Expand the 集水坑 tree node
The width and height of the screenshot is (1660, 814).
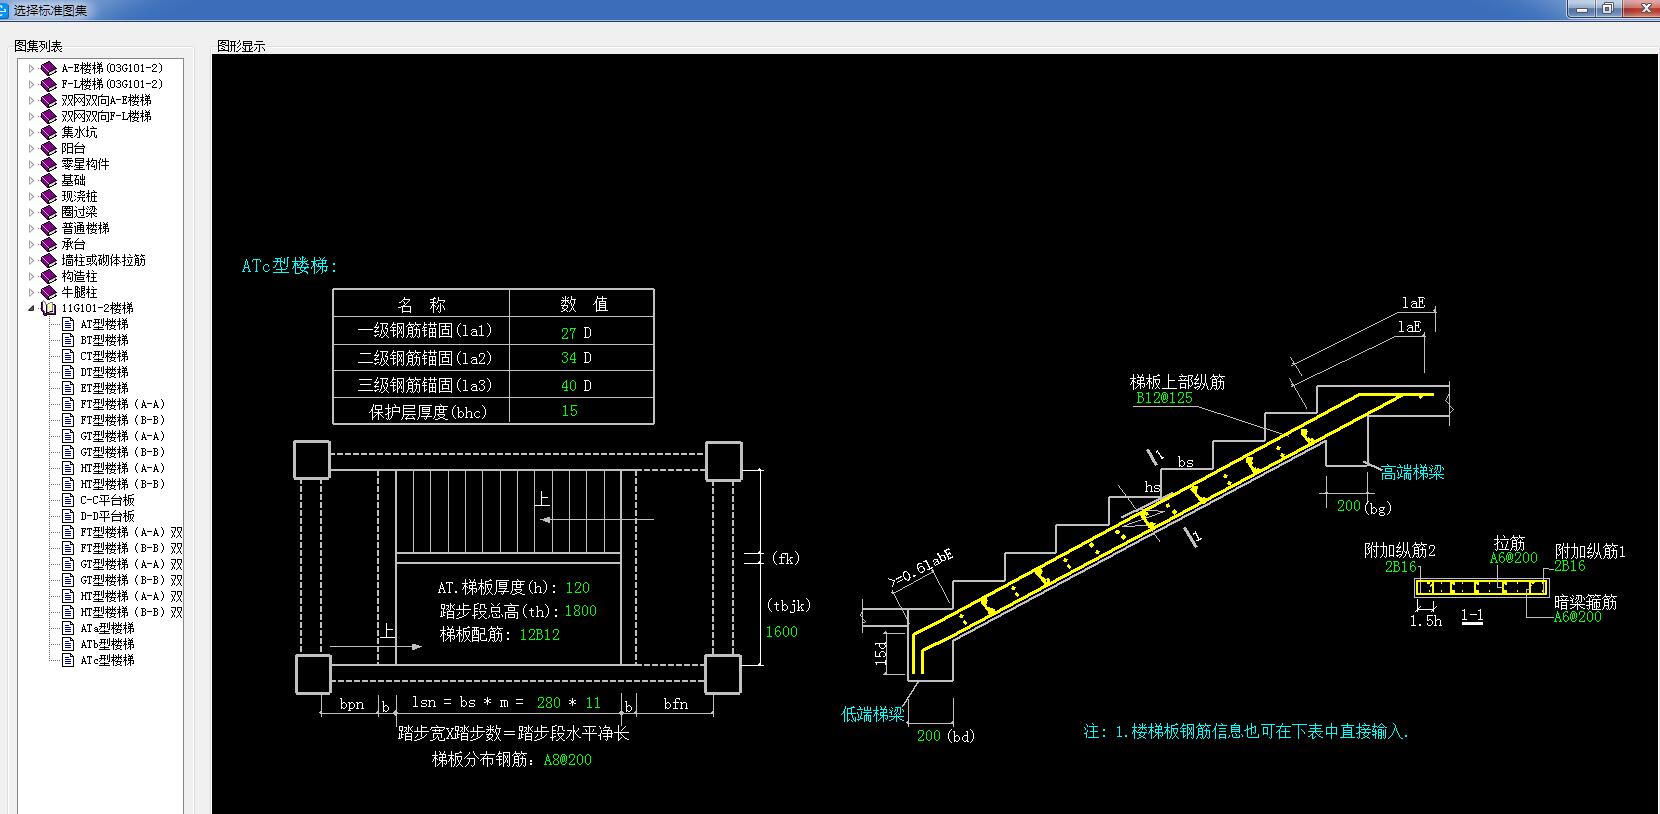coord(31,132)
